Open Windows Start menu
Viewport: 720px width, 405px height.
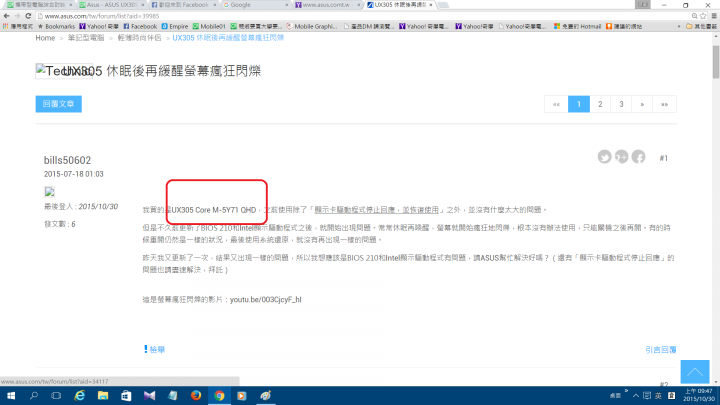[11, 395]
